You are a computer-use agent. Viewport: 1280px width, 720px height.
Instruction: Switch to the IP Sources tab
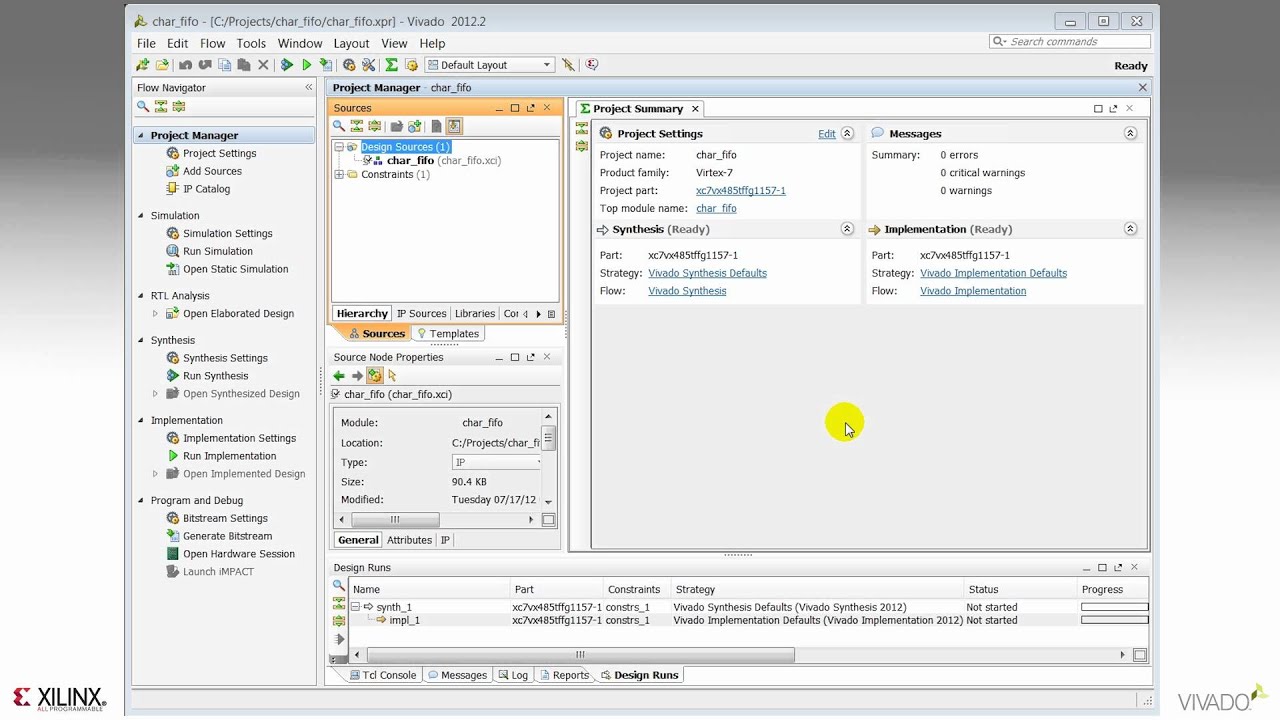[421, 314]
